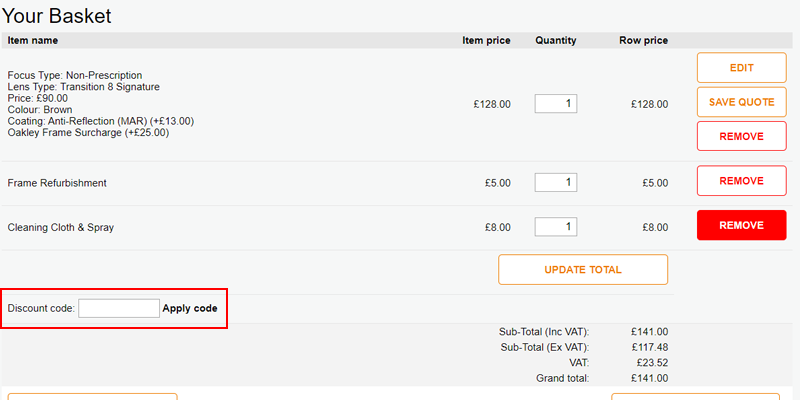Click the Frame Refurbishment item name
This screenshot has width=800, height=400.
pyautogui.click(x=57, y=183)
